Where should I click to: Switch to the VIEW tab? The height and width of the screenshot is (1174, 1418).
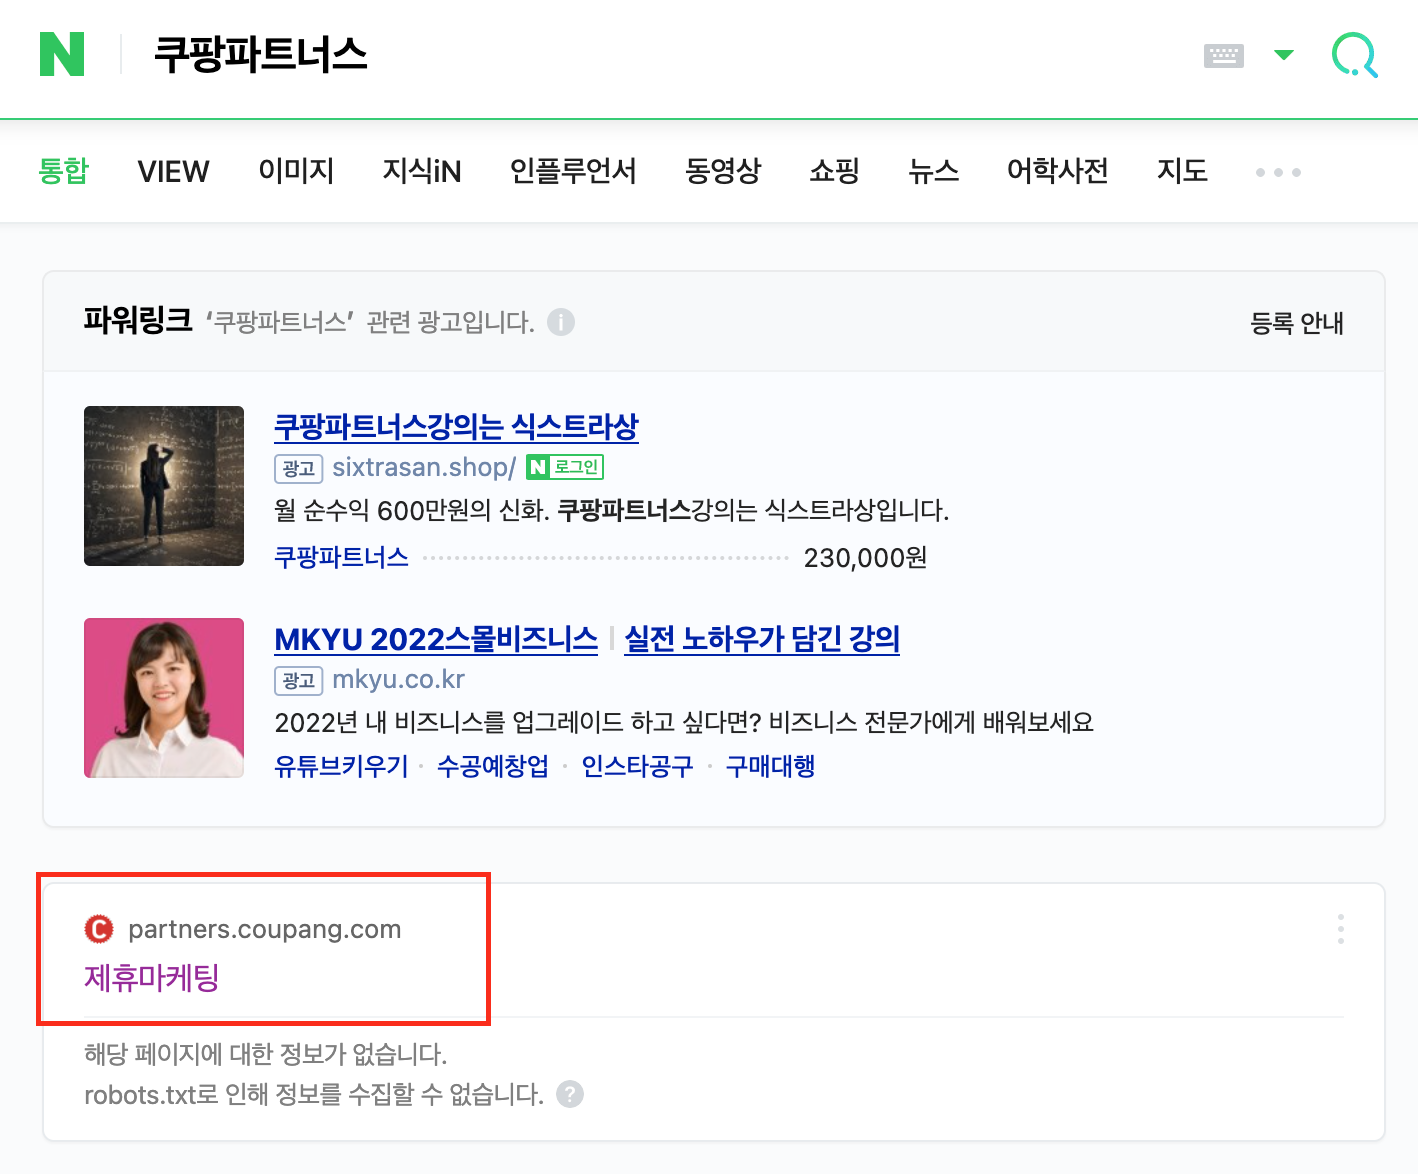pyautogui.click(x=173, y=171)
